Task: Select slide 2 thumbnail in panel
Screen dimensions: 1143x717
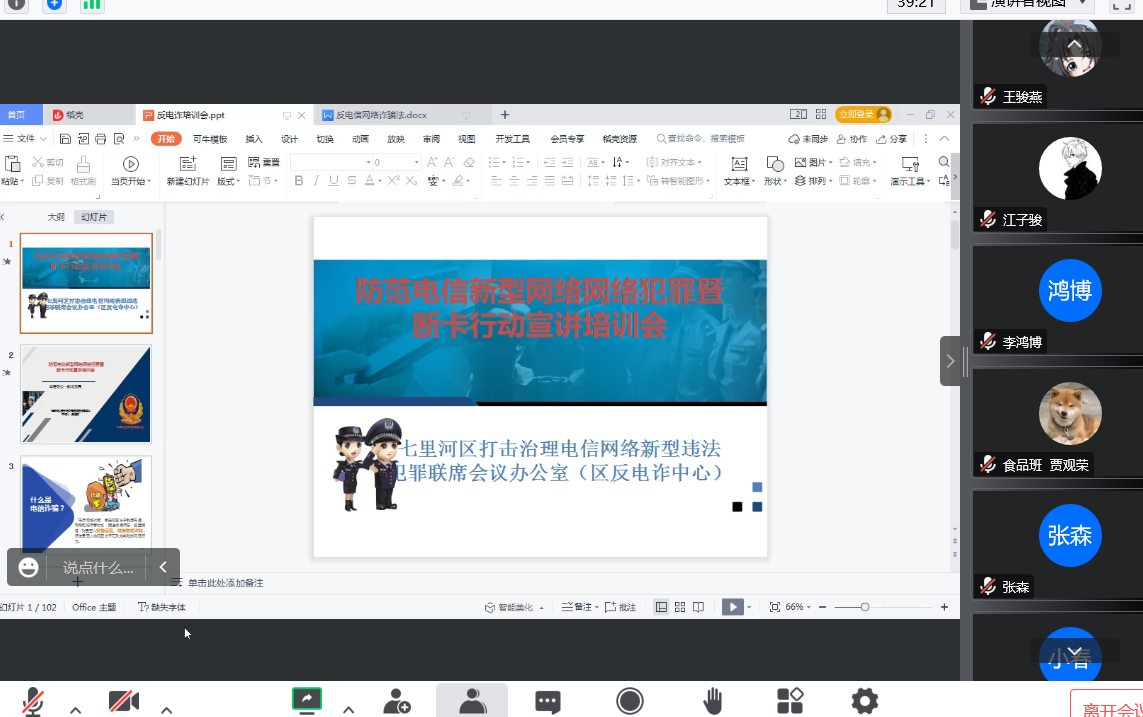Action: tap(86, 394)
